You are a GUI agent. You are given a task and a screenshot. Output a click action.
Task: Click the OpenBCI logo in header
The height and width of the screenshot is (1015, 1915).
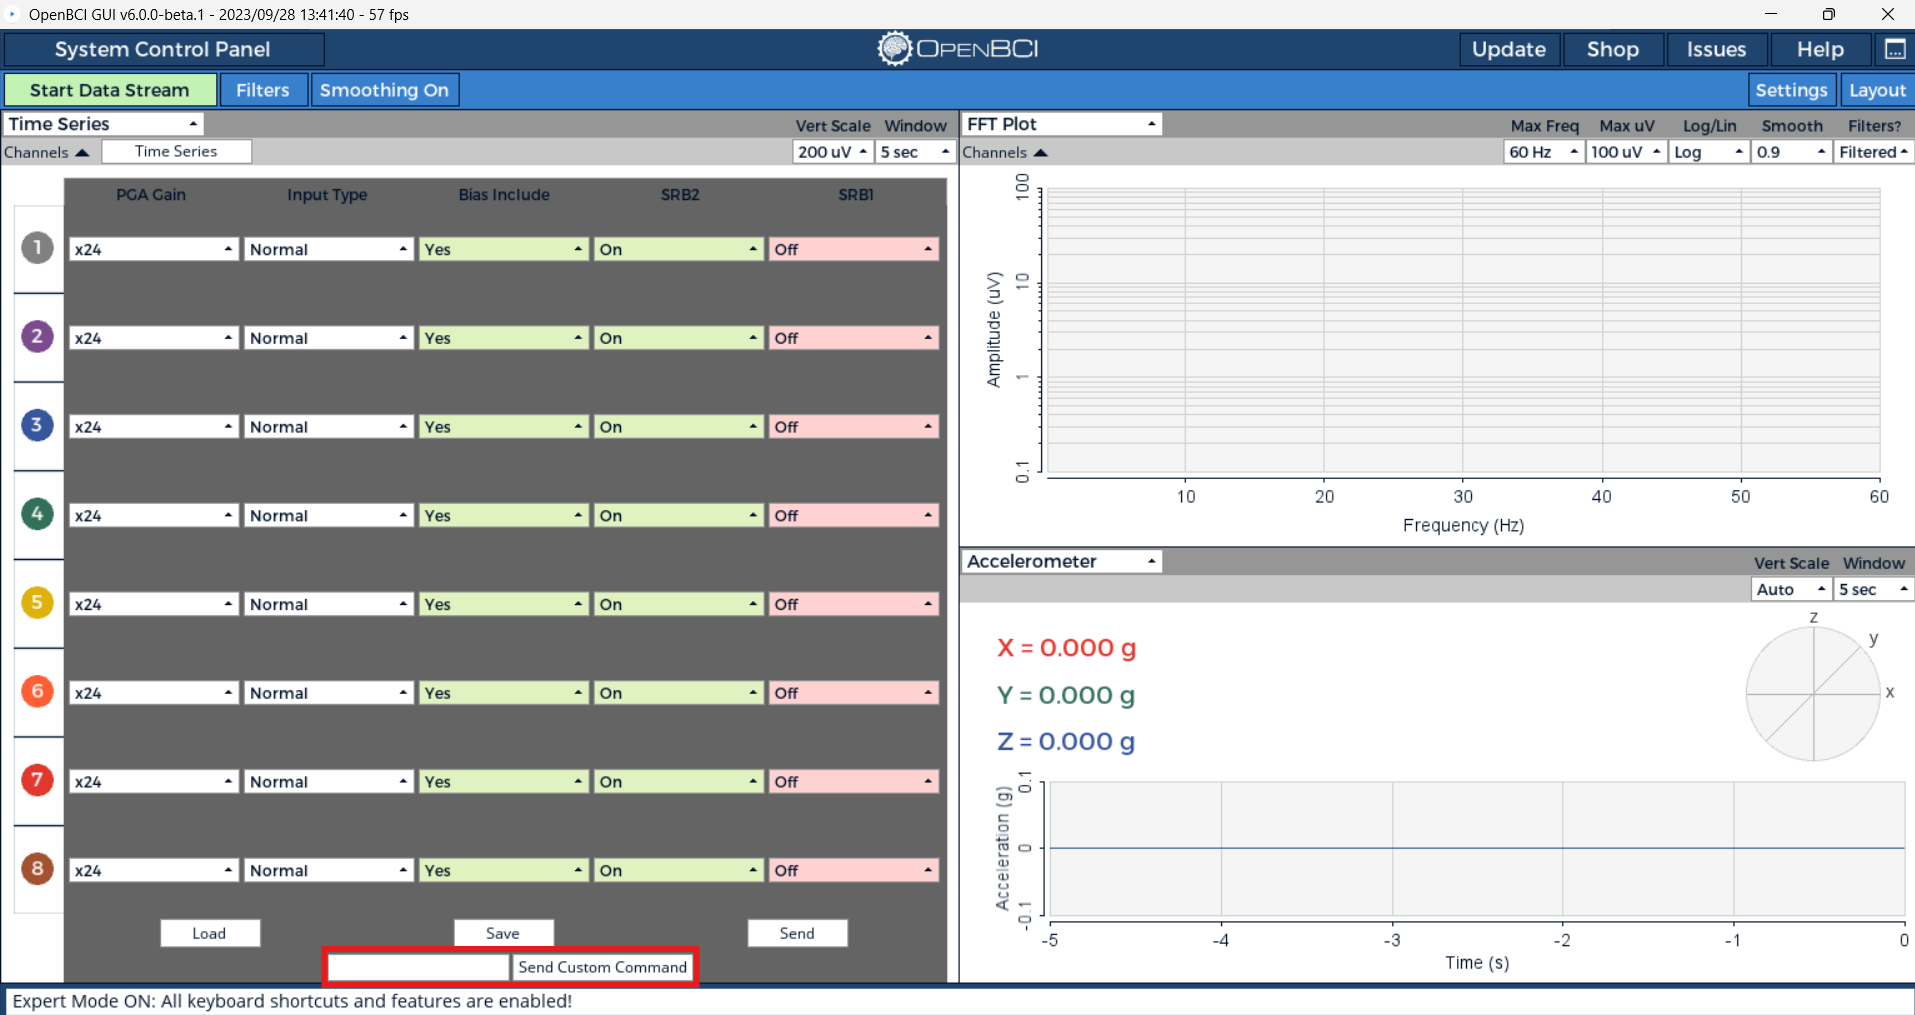(x=957, y=49)
